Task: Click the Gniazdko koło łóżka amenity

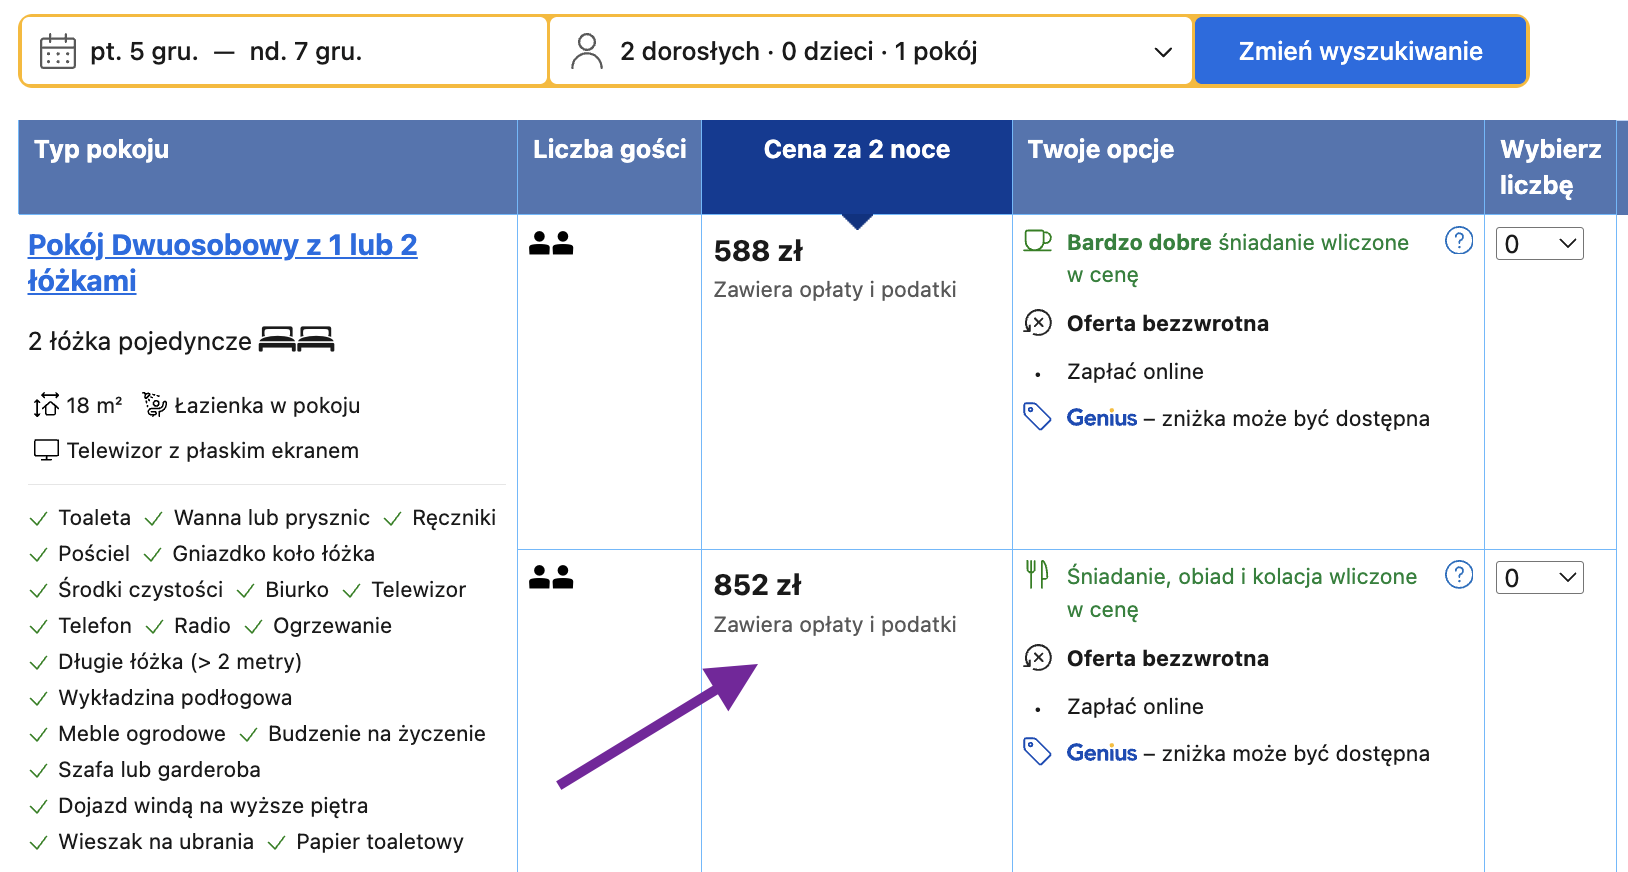Action: (x=273, y=553)
